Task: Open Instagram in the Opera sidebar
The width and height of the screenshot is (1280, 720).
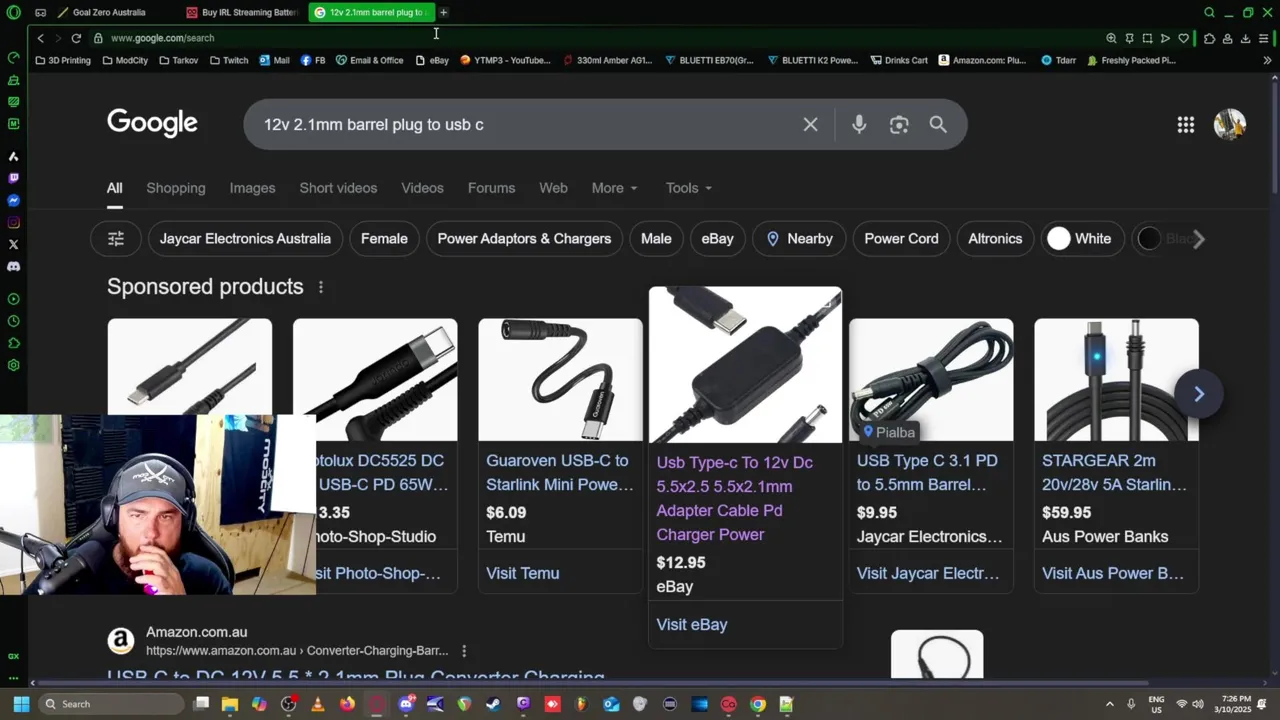Action: (13, 222)
